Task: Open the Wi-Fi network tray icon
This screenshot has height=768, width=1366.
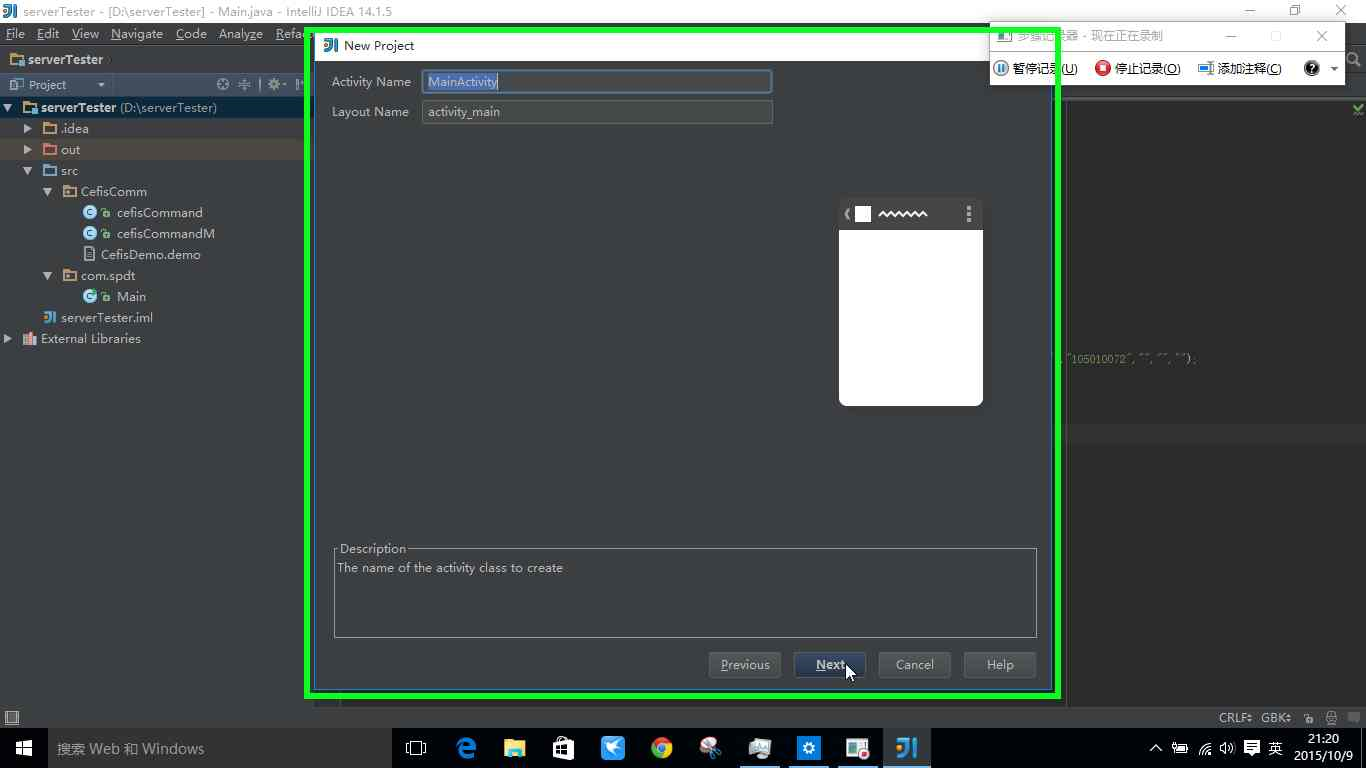Action: point(1205,748)
